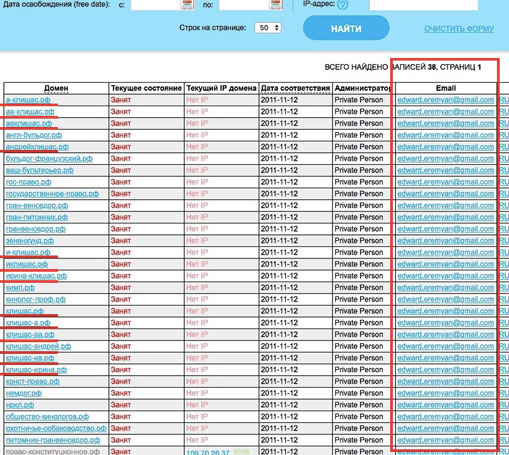Select Private Person in the нркл.рф row

pyautogui.click(x=359, y=405)
